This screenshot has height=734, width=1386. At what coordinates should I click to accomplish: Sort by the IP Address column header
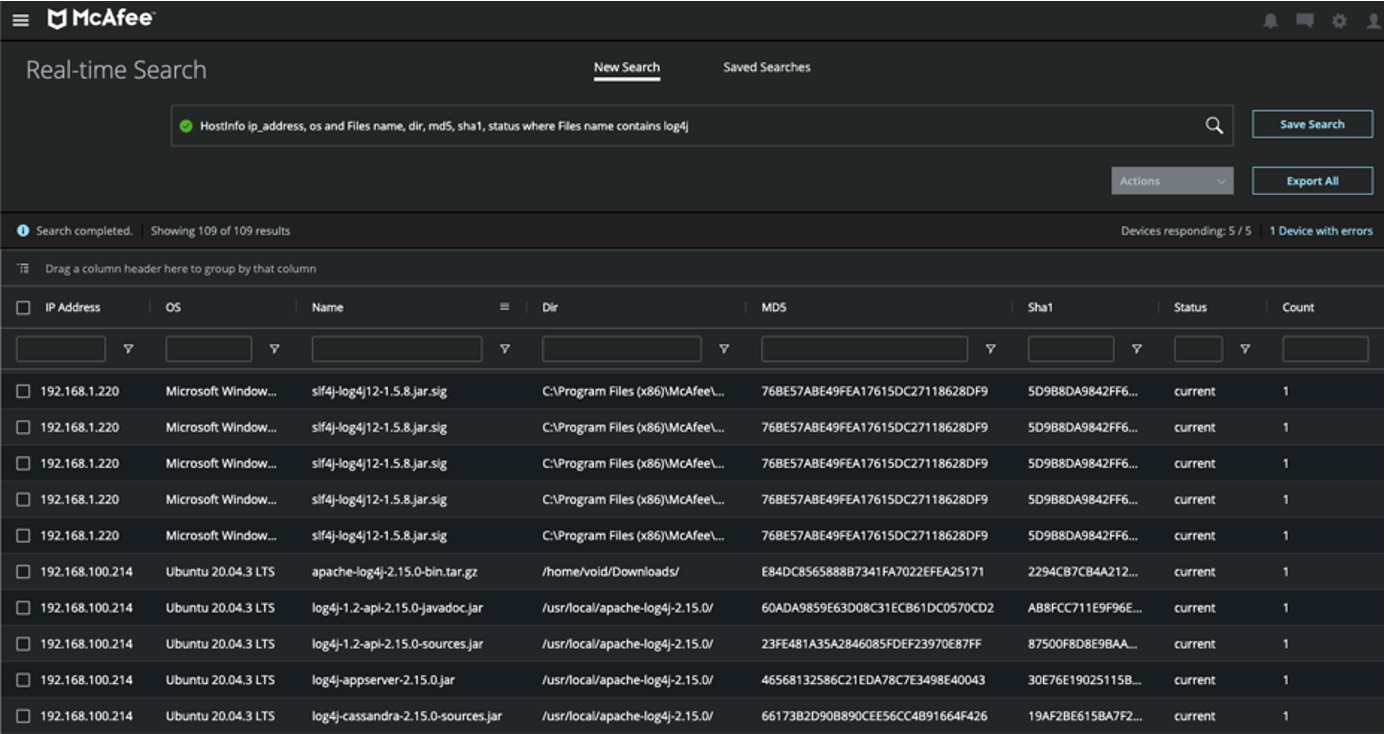point(73,308)
